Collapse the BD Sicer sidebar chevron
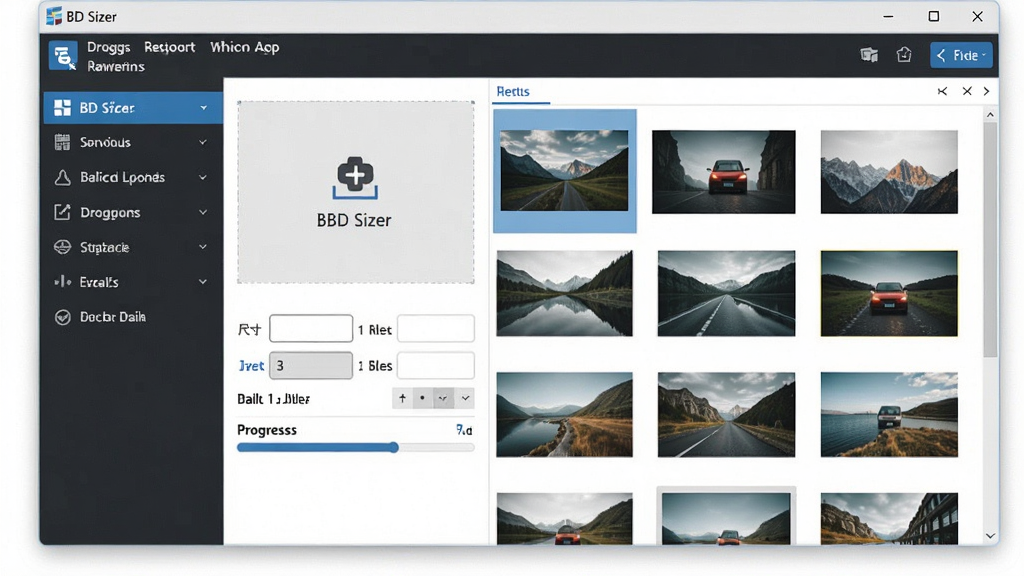This screenshot has height=576, width=1024. point(203,108)
